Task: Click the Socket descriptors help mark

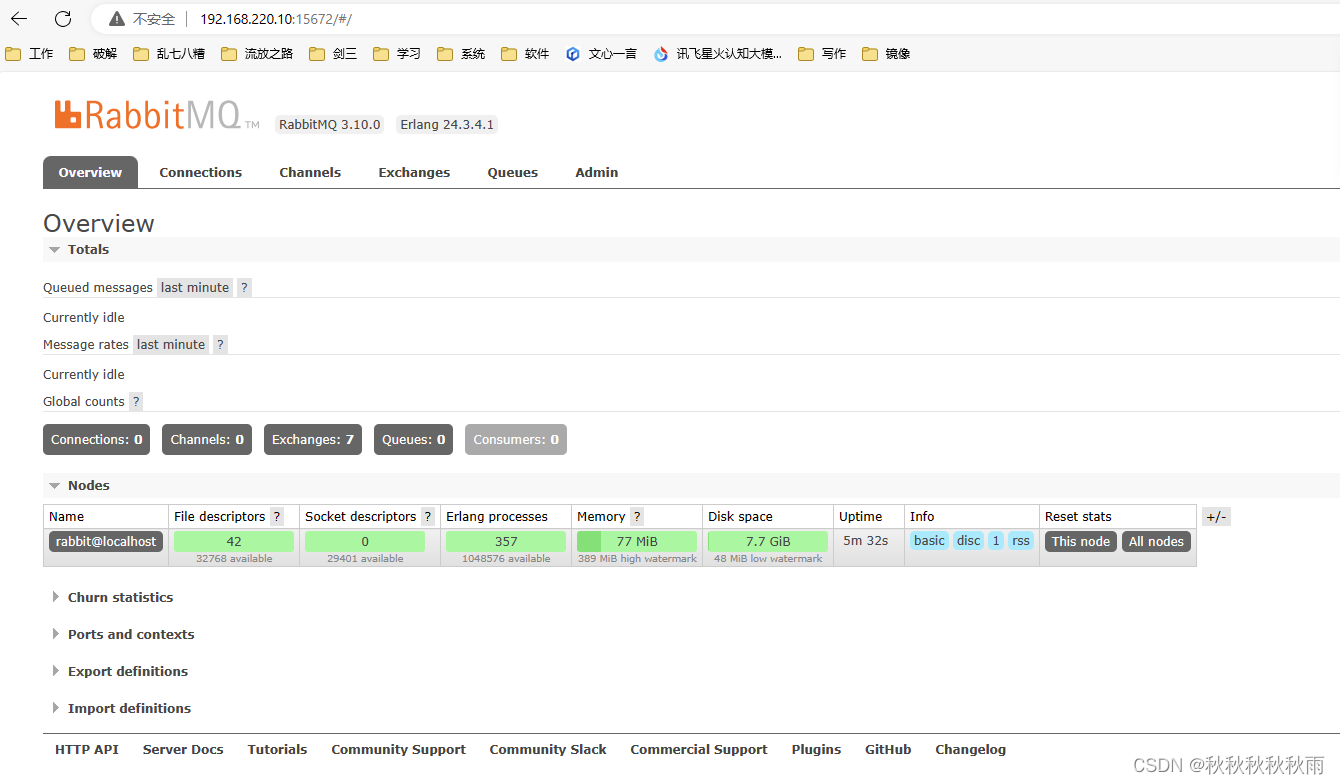Action: [x=428, y=516]
